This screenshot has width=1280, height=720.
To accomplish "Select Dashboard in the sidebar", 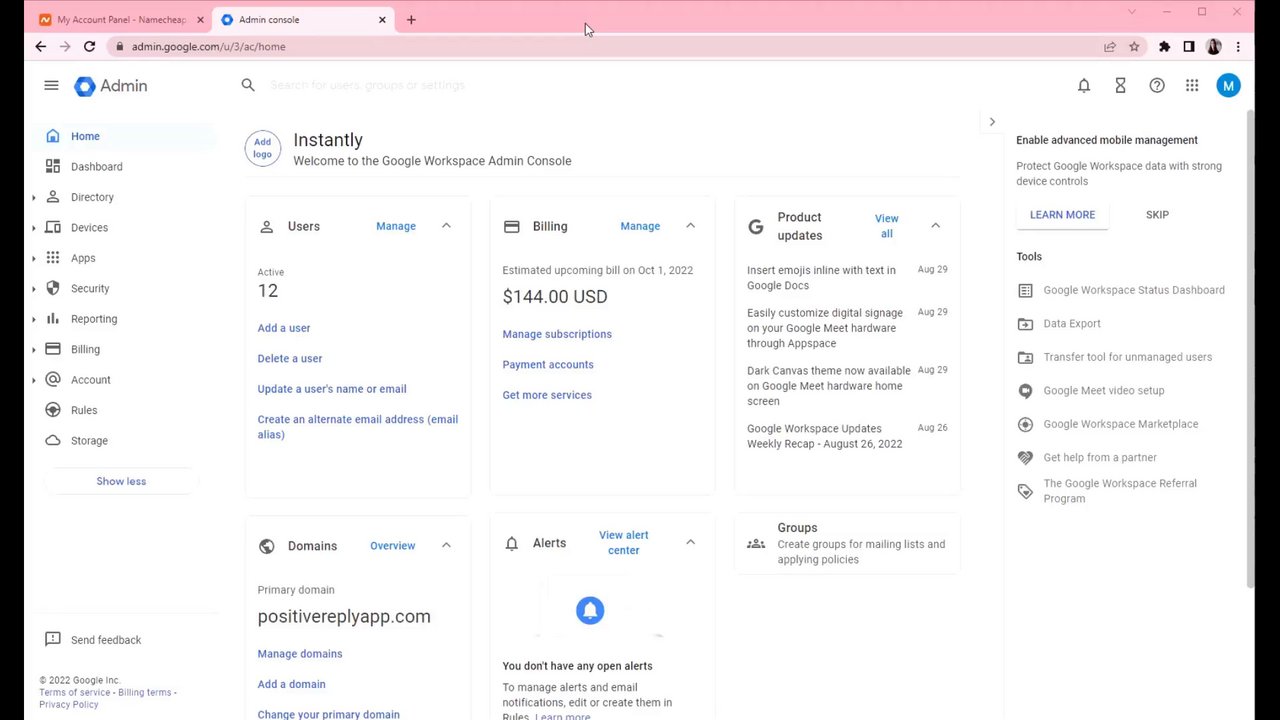I will pos(96,167).
